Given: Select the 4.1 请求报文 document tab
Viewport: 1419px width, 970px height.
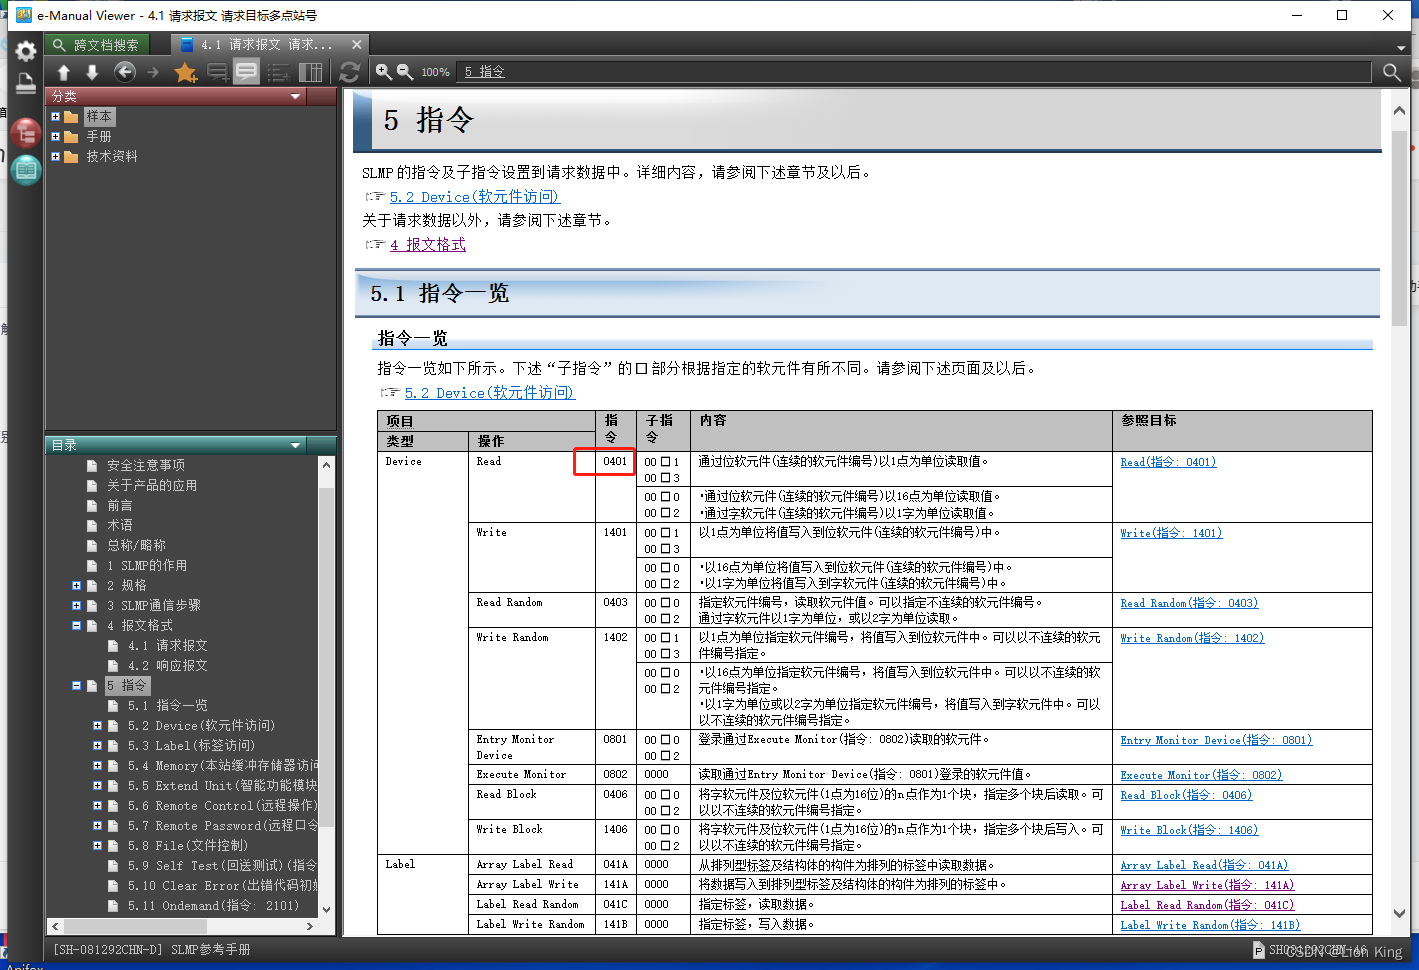Looking at the screenshot, I should [256, 44].
